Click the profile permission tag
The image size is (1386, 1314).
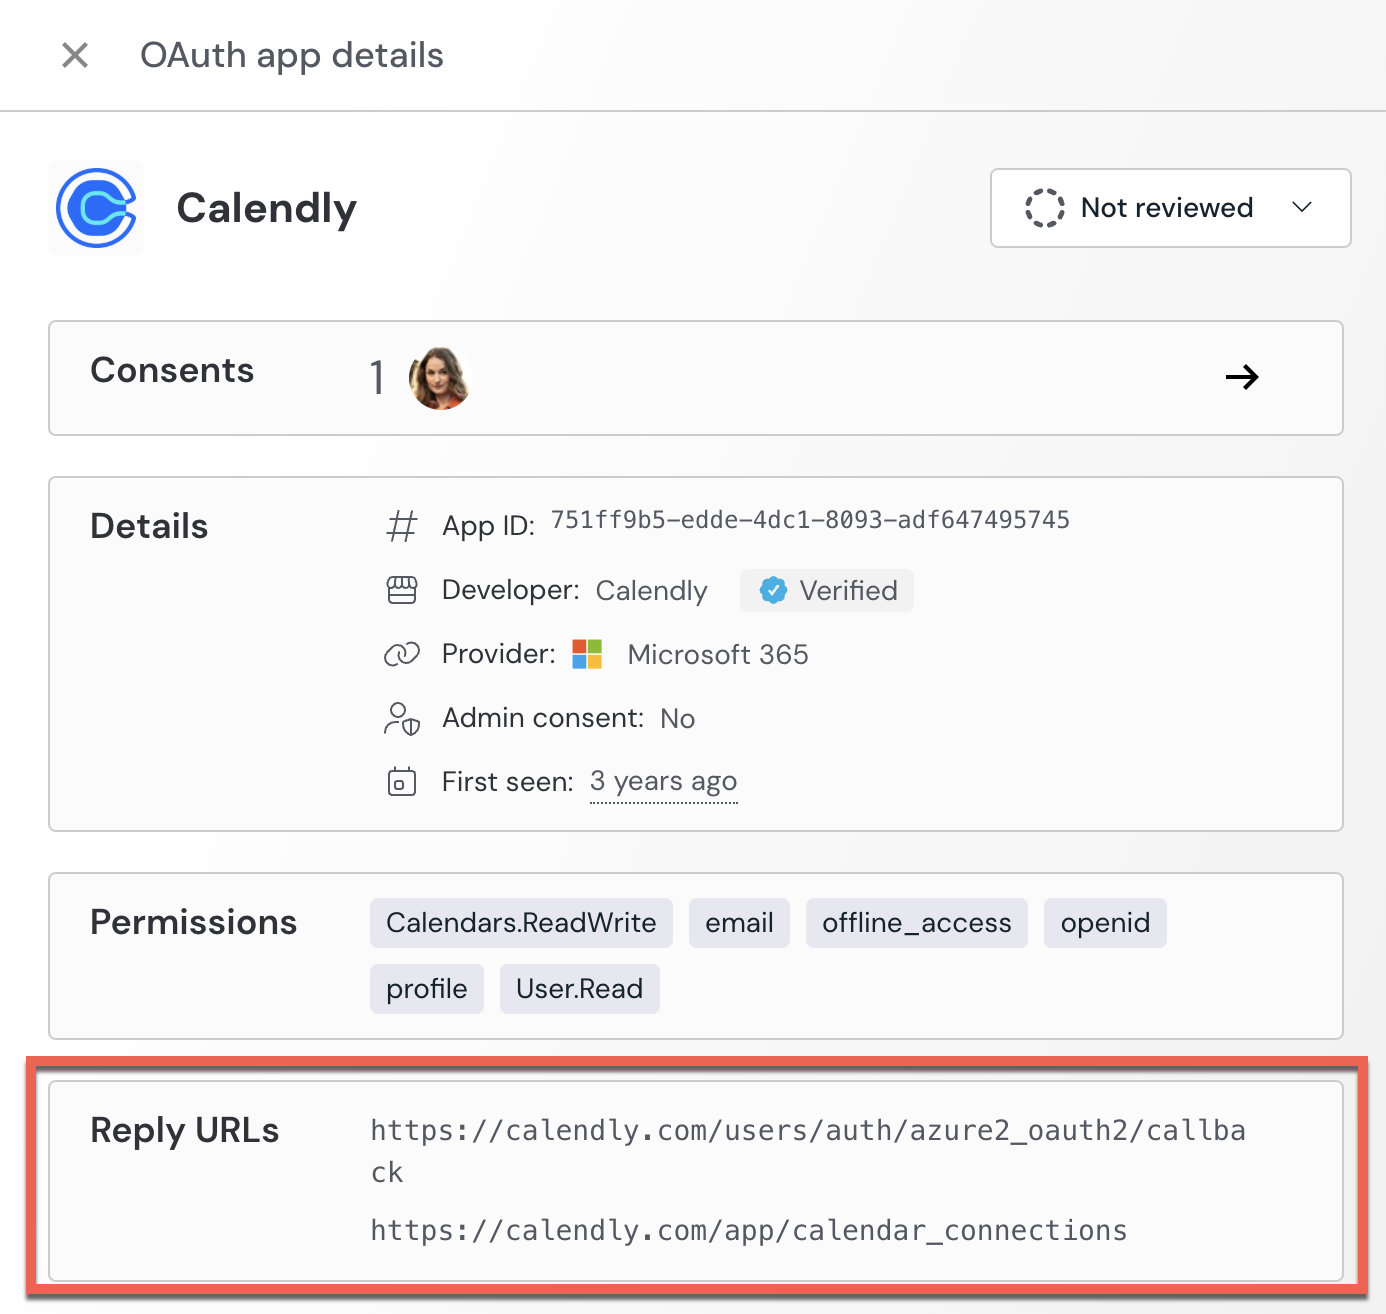[427, 989]
